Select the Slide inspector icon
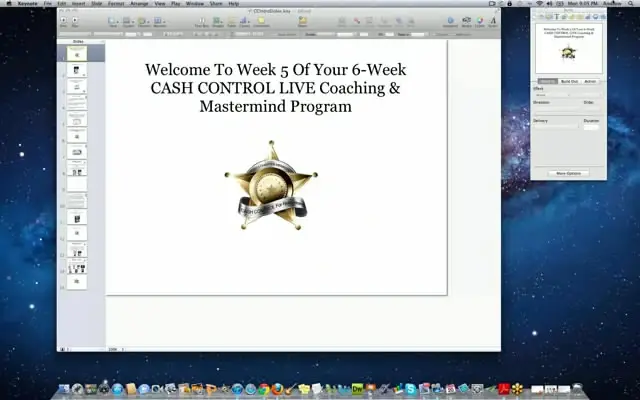640x400 pixels. (x=541, y=17)
